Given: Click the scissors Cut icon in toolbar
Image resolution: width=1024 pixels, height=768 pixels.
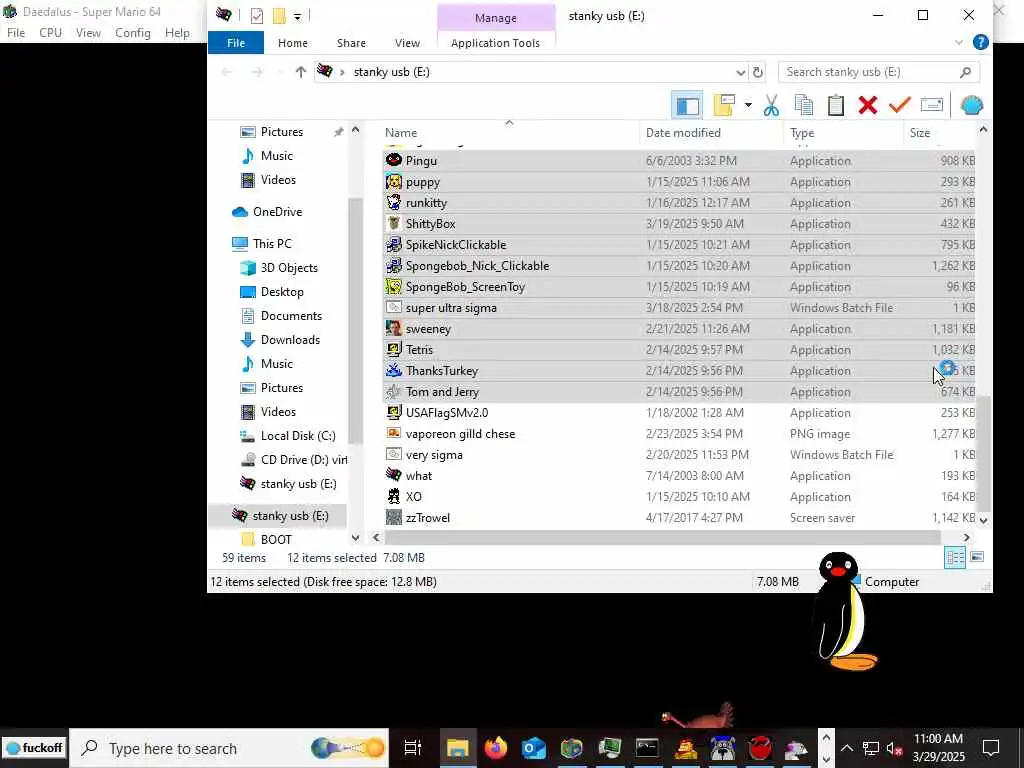Looking at the screenshot, I should pos(771,105).
